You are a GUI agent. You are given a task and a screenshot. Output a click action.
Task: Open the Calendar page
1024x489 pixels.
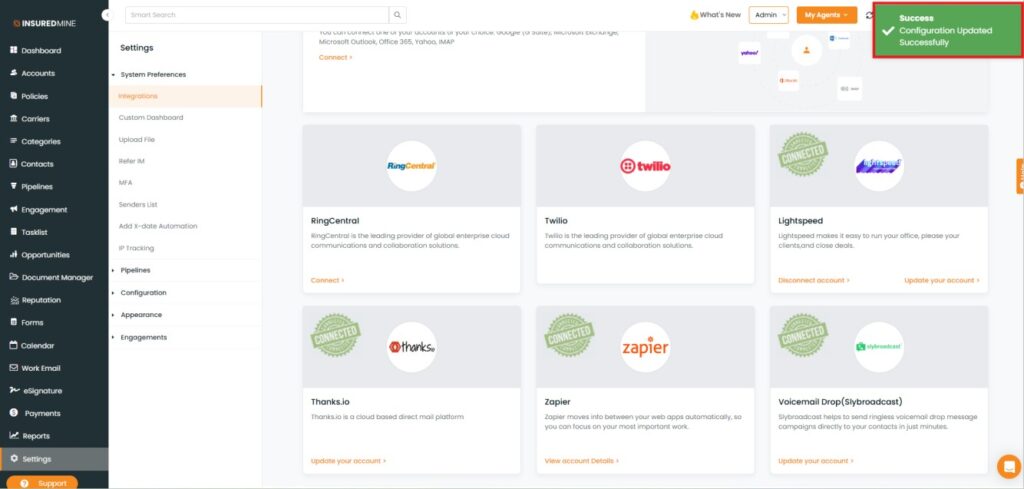pos(37,345)
